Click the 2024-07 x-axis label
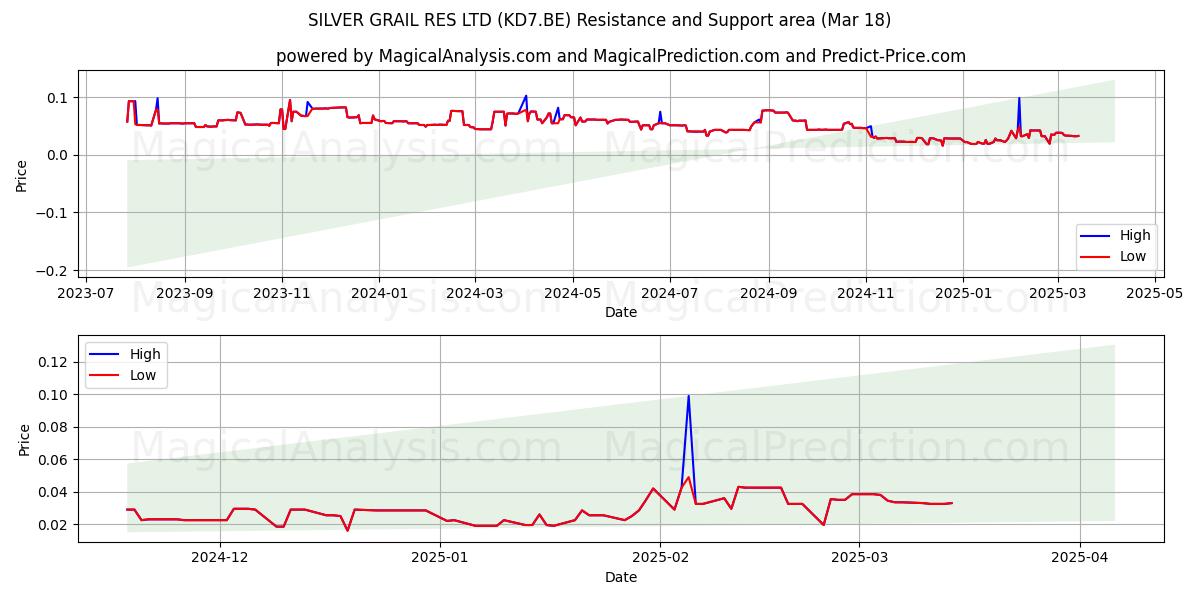1200x600 pixels. (x=668, y=294)
